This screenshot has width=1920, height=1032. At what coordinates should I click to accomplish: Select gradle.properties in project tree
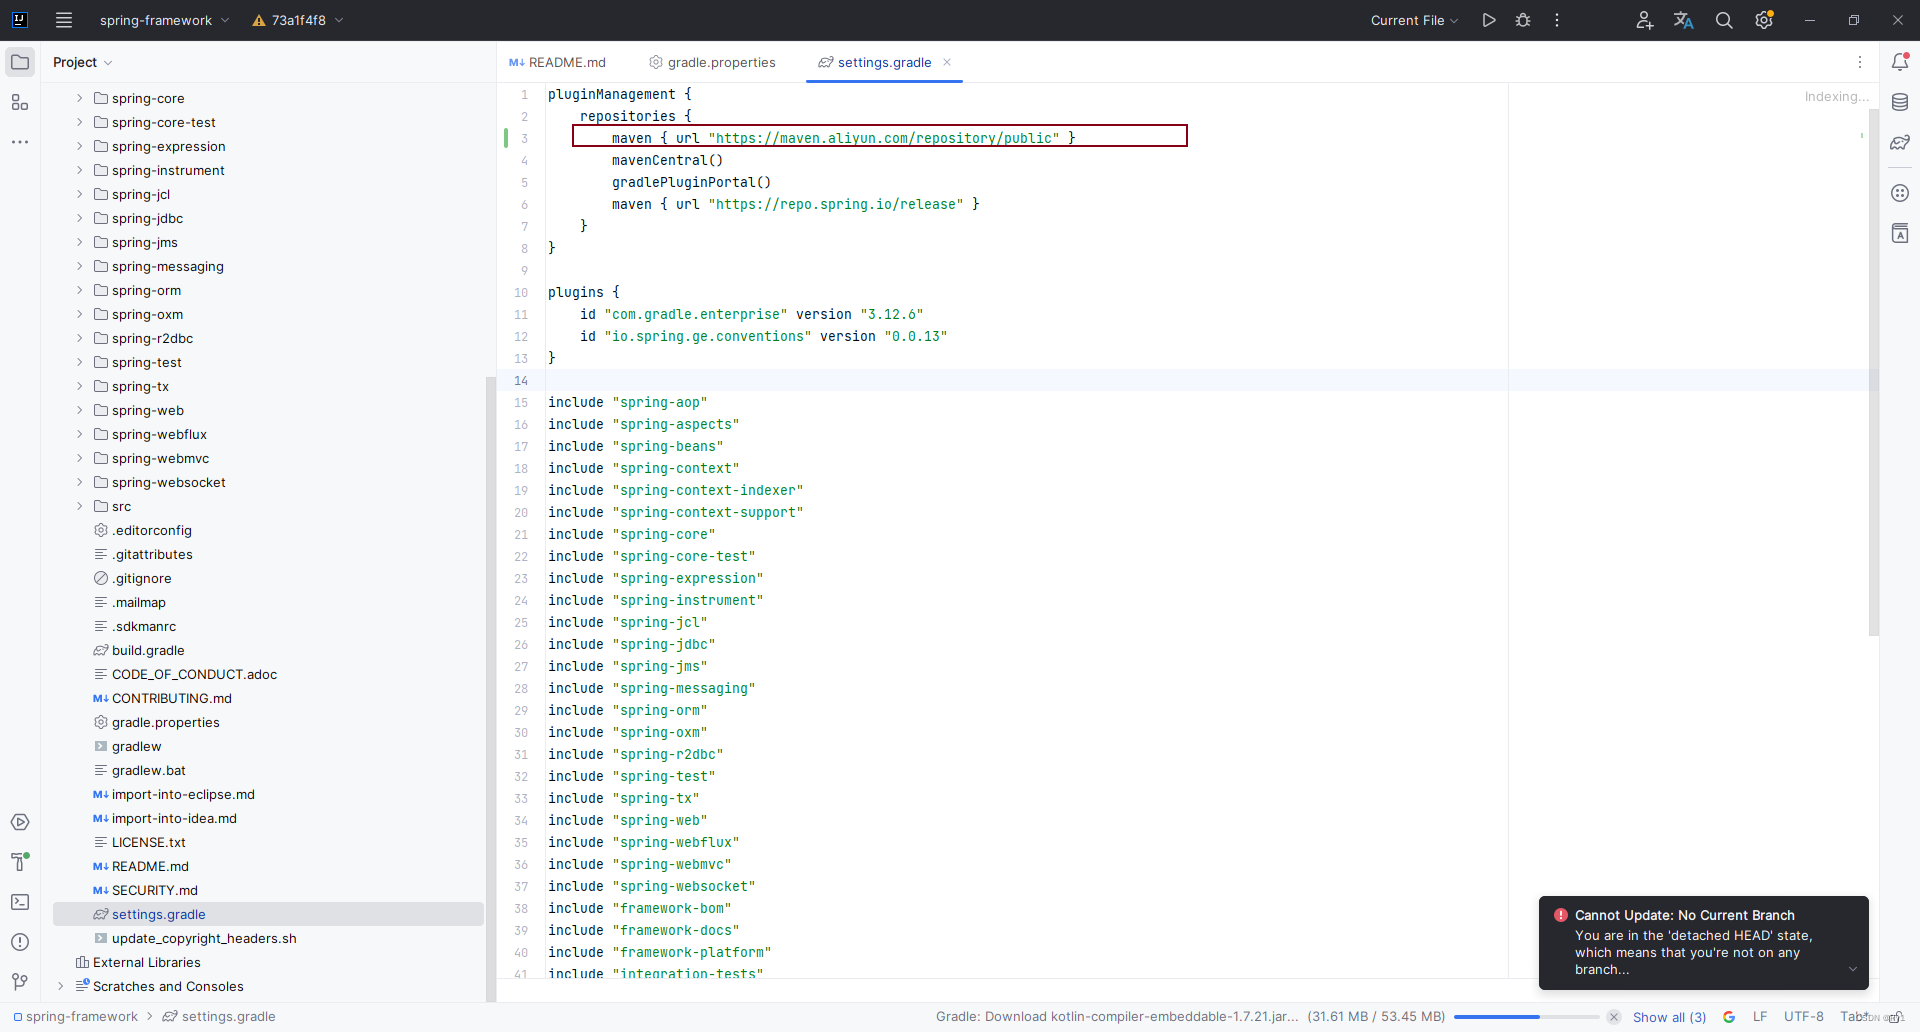(x=166, y=722)
